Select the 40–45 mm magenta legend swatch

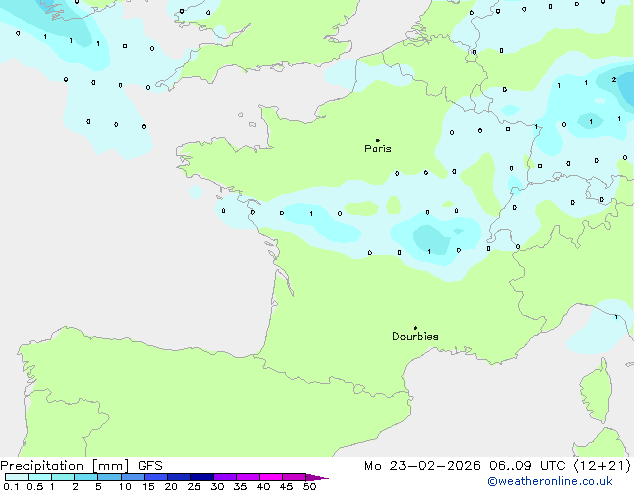click(271, 477)
